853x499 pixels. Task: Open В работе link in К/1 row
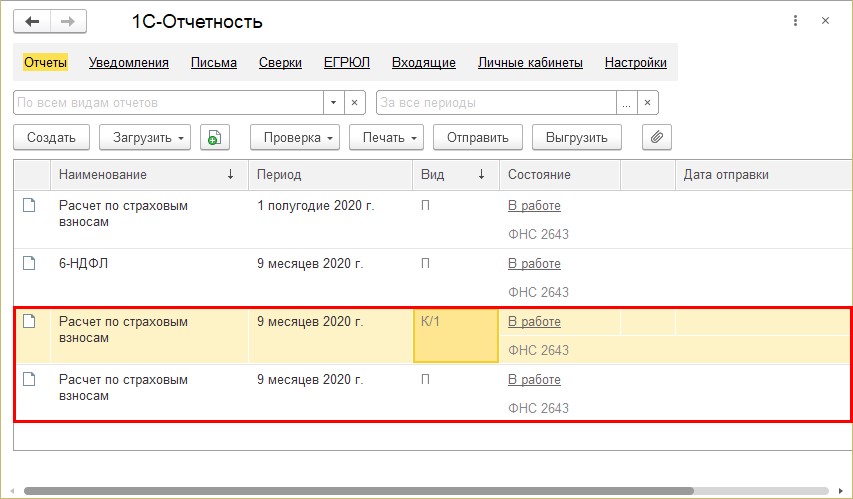click(x=534, y=322)
